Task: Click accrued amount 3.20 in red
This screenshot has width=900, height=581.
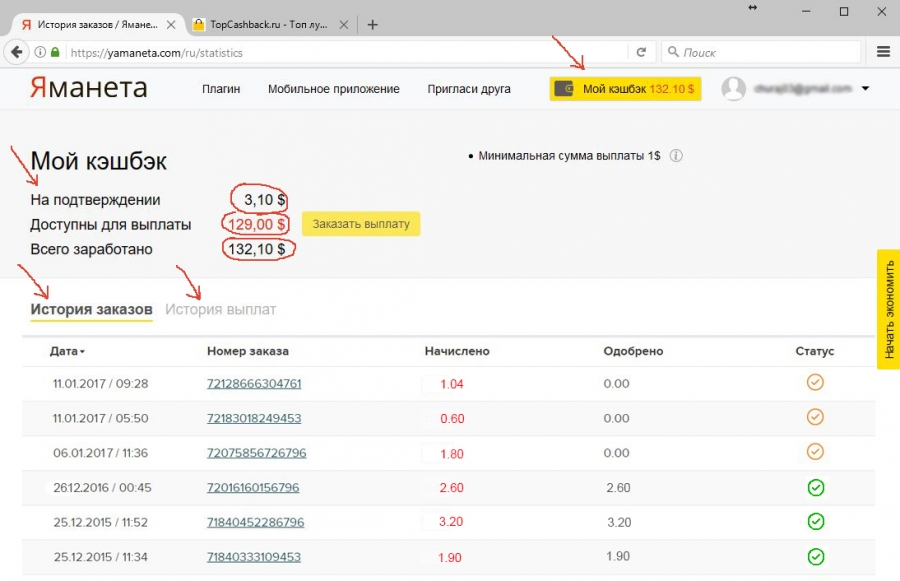Action: (451, 522)
